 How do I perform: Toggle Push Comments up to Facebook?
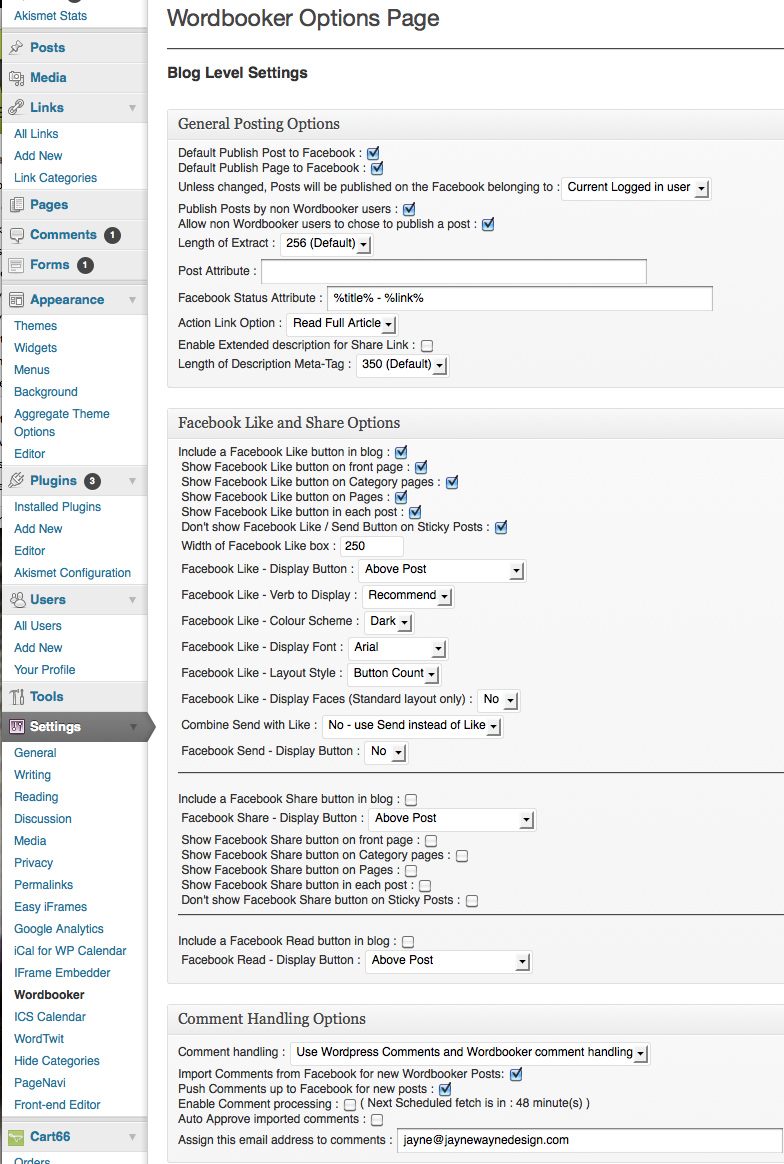(x=445, y=1089)
